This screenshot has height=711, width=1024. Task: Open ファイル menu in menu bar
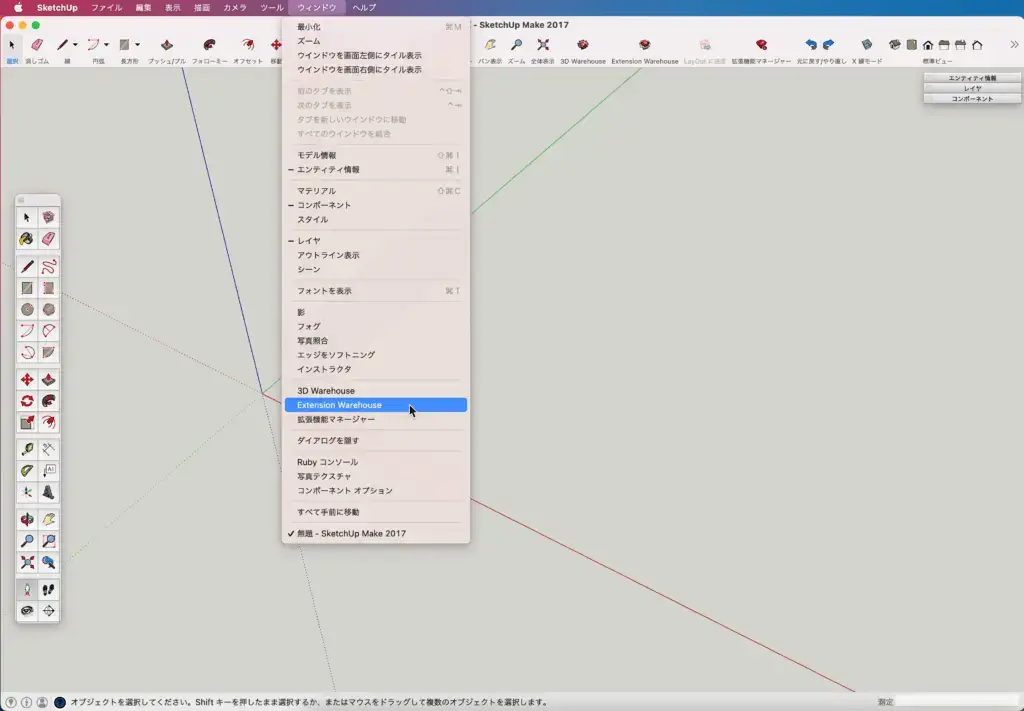click(x=106, y=8)
